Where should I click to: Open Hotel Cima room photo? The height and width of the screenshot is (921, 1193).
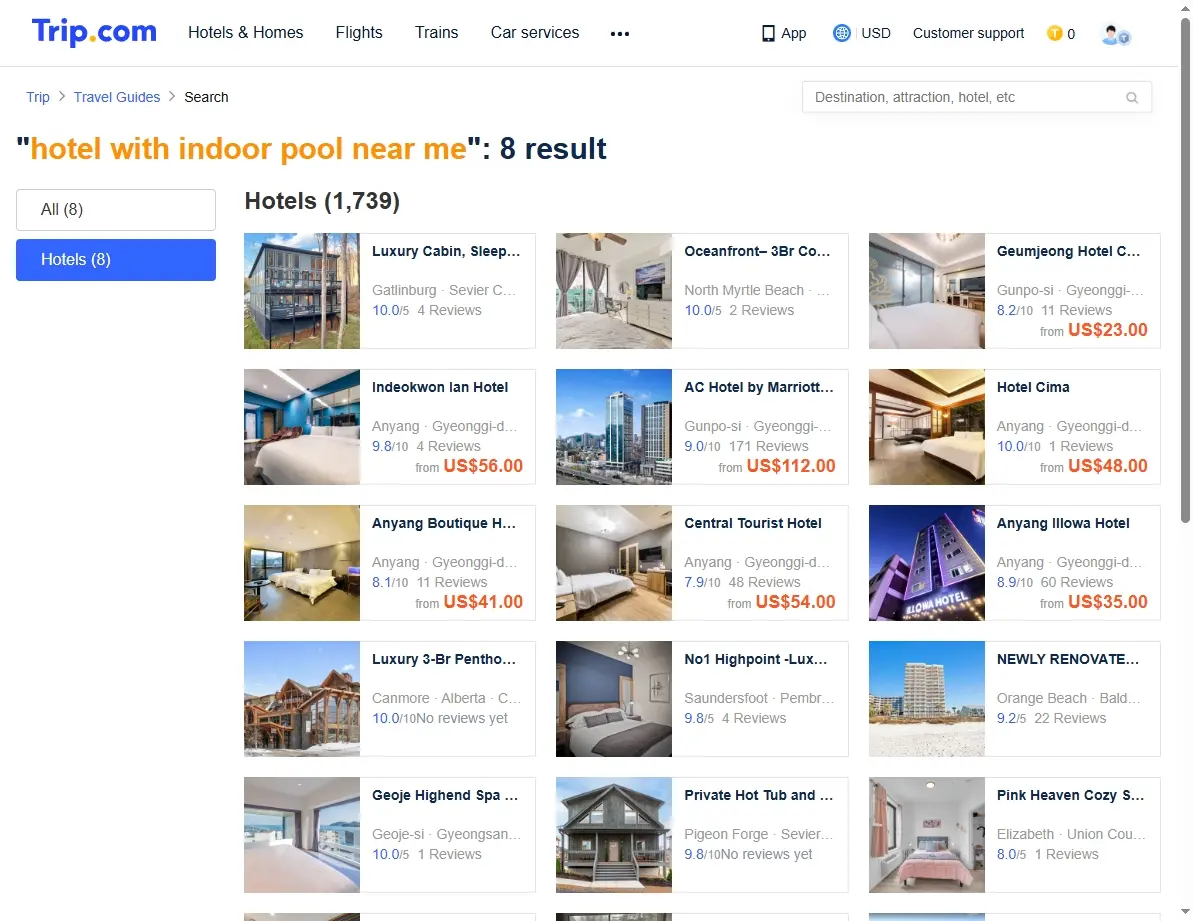click(x=927, y=427)
